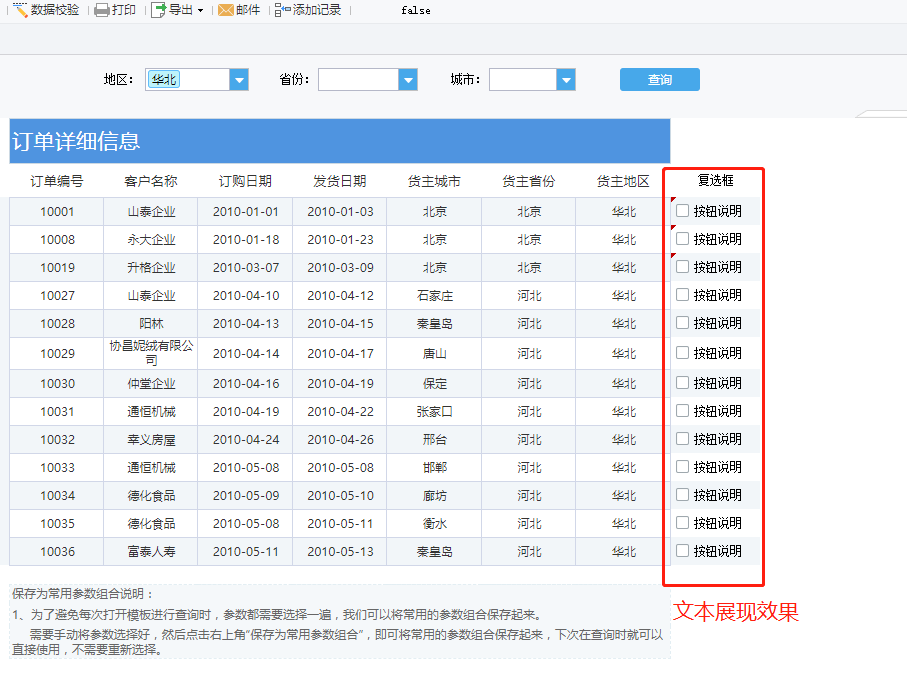Click the city cell 衡水

434,523
